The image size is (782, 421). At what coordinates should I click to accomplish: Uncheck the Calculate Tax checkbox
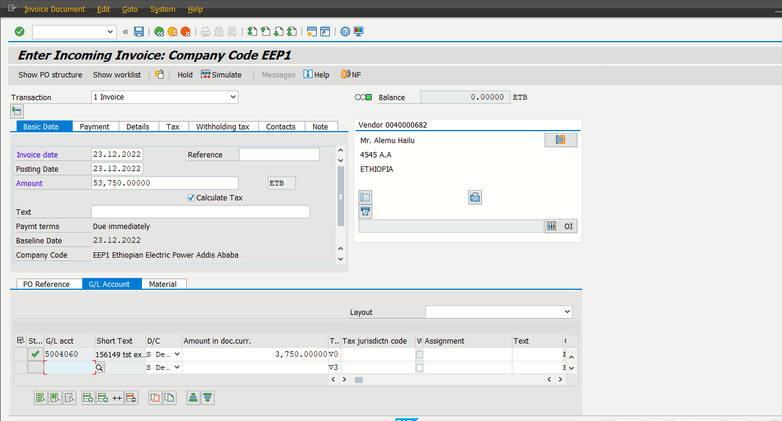[x=191, y=198]
